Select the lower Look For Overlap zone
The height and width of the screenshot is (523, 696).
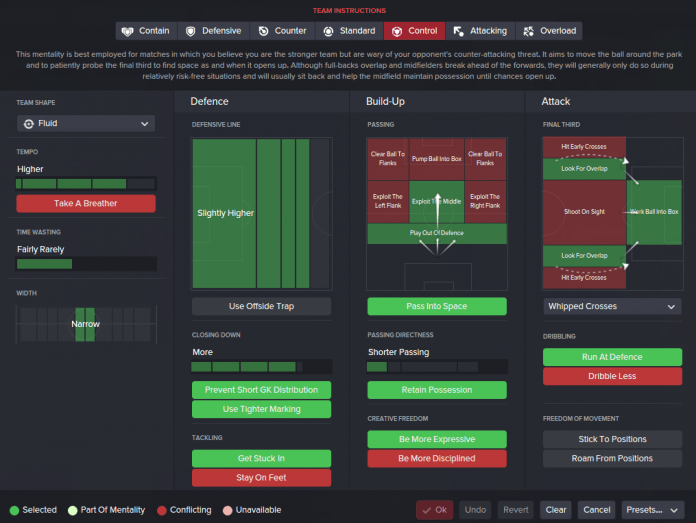(584, 256)
